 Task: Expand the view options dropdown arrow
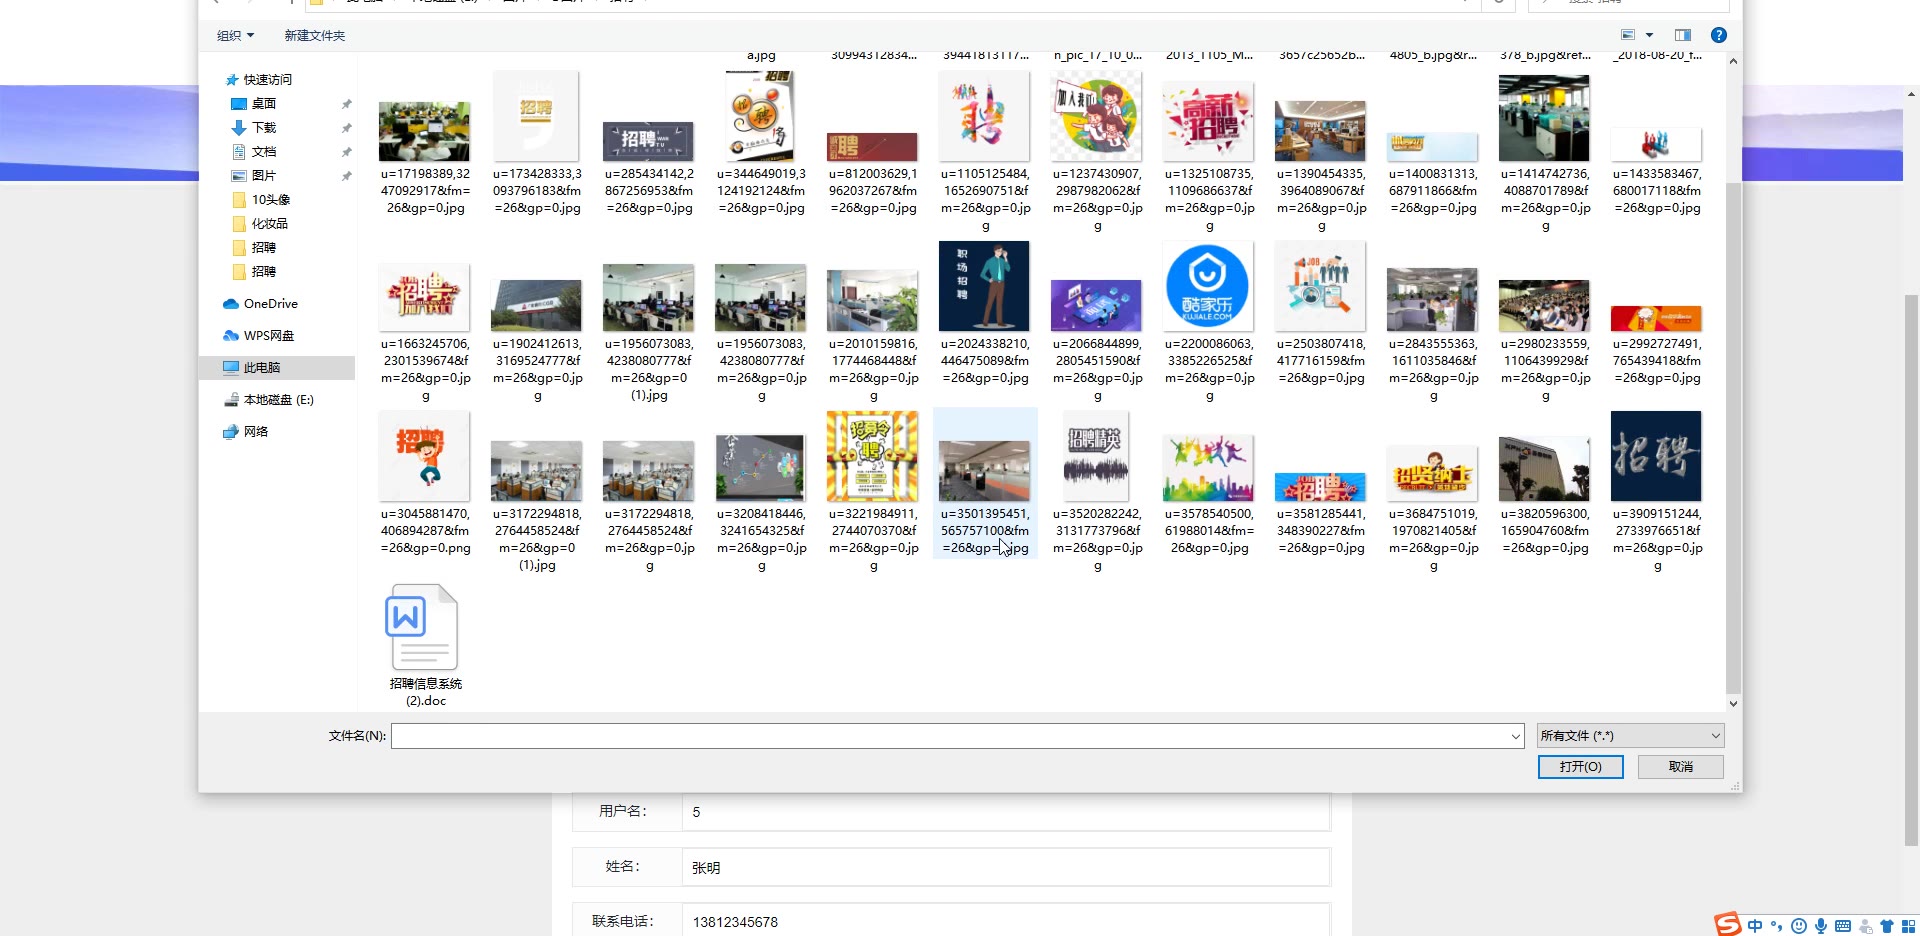point(1649,35)
